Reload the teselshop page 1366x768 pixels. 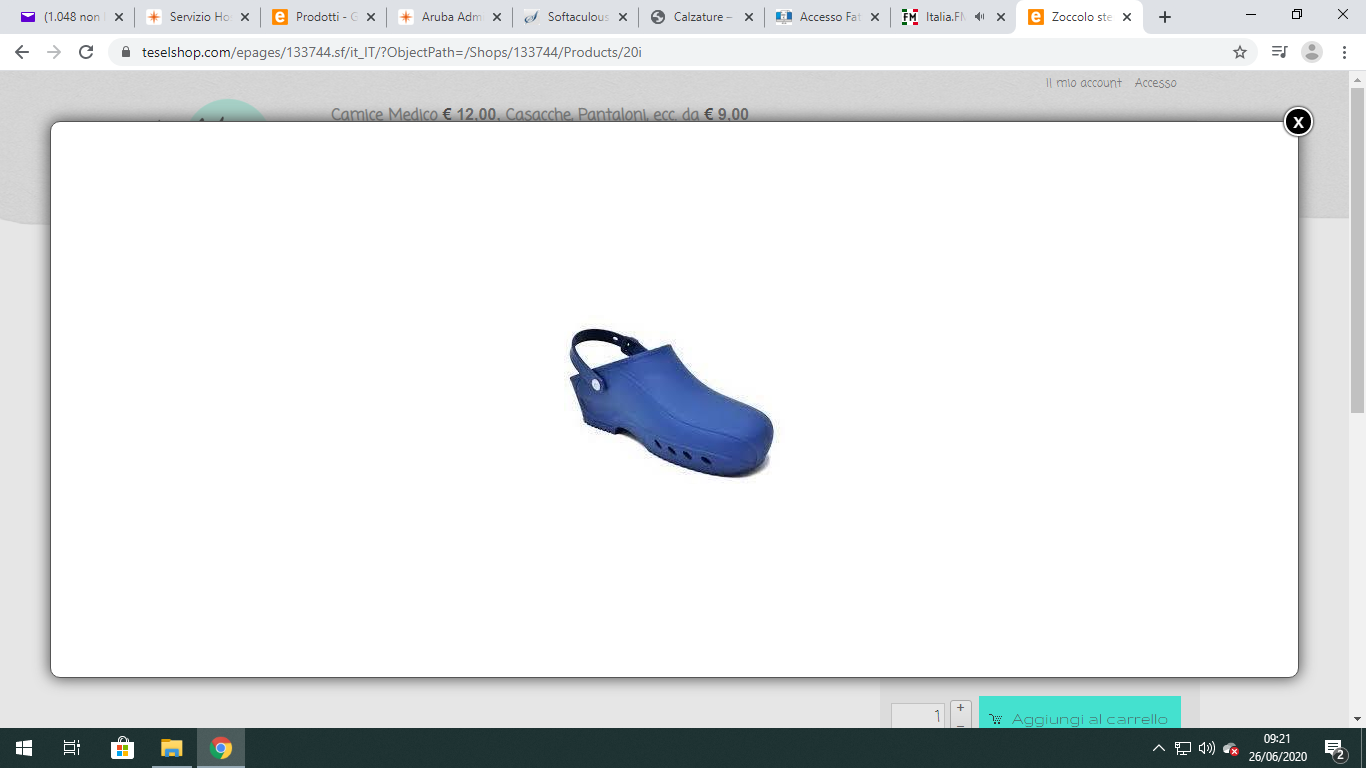[x=86, y=52]
